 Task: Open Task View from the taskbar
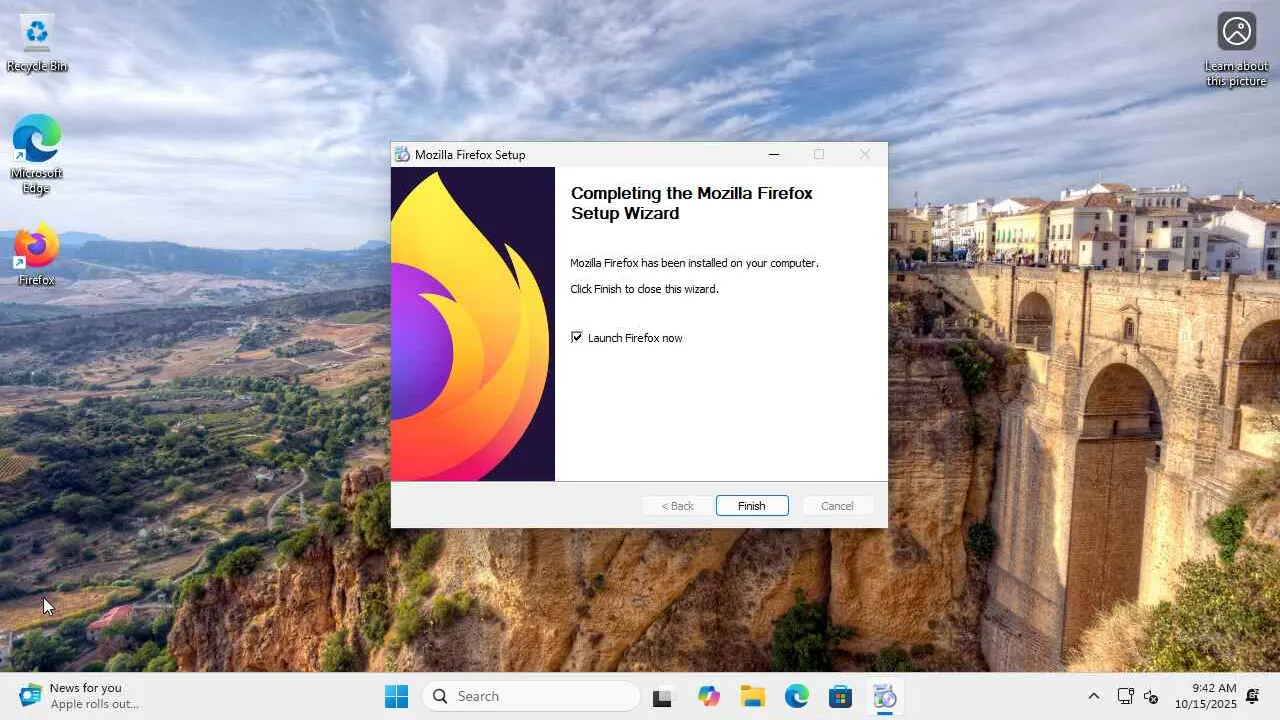click(662, 696)
